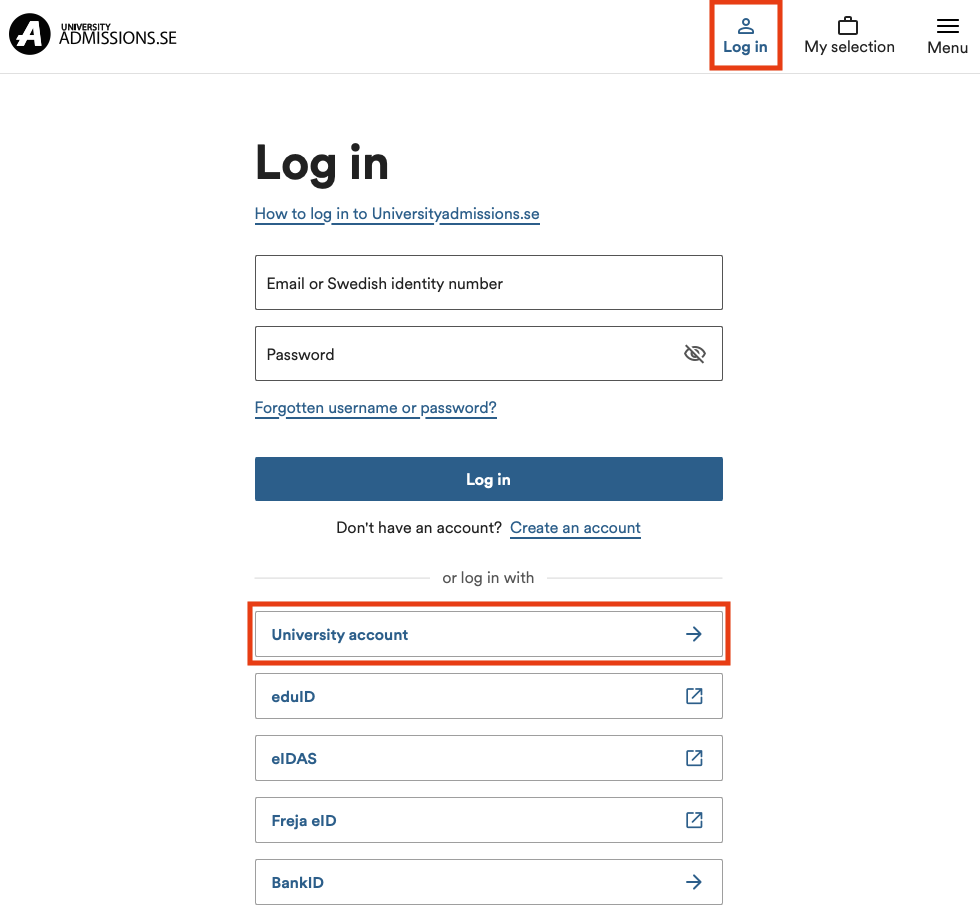Toggle password visibility eye icon
Image resolution: width=980 pixels, height=923 pixels.
[x=694, y=354]
